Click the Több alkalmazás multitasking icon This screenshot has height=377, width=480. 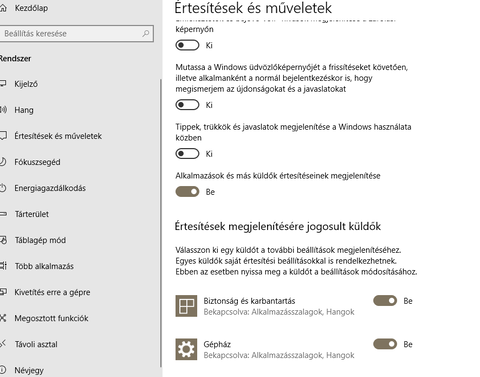click(x=3, y=266)
